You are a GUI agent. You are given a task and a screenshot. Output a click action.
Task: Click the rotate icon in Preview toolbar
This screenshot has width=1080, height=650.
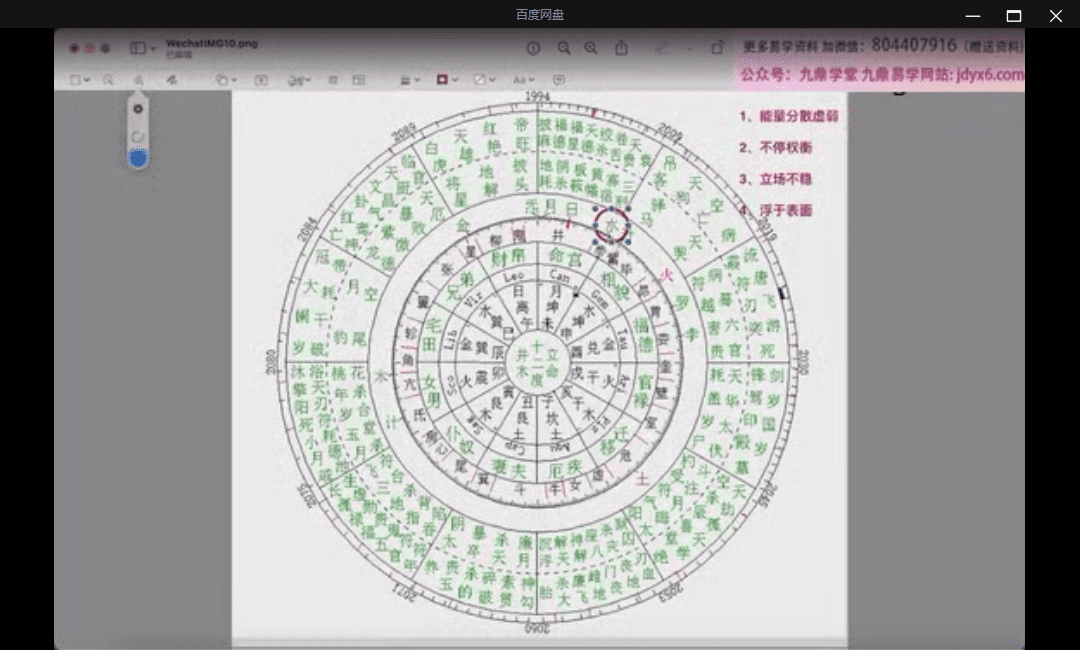click(x=717, y=48)
